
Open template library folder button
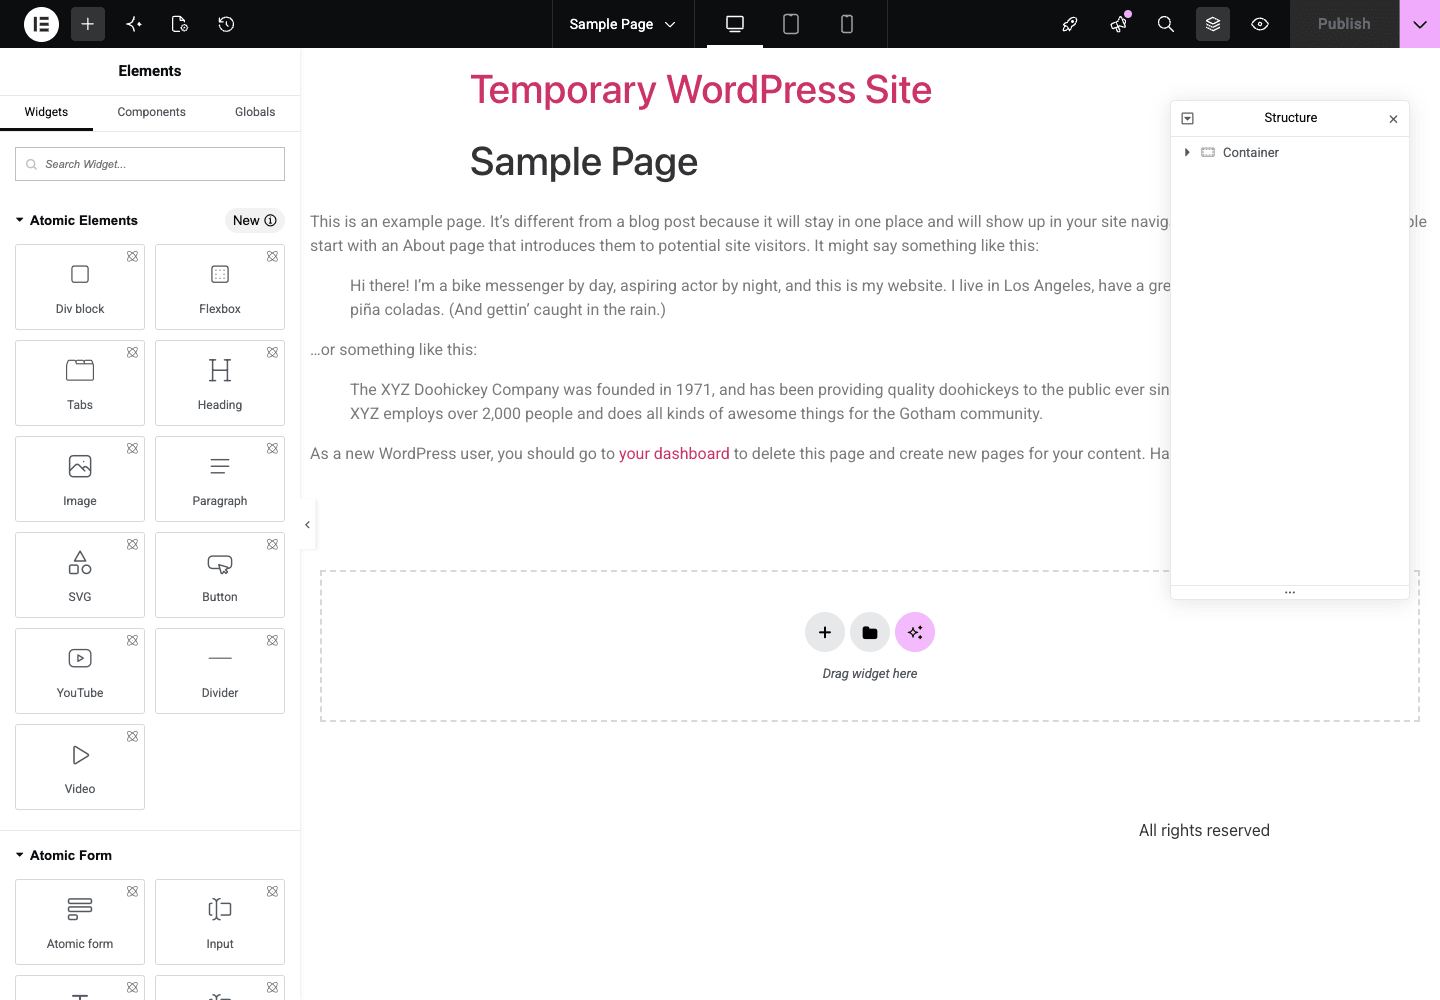(870, 632)
